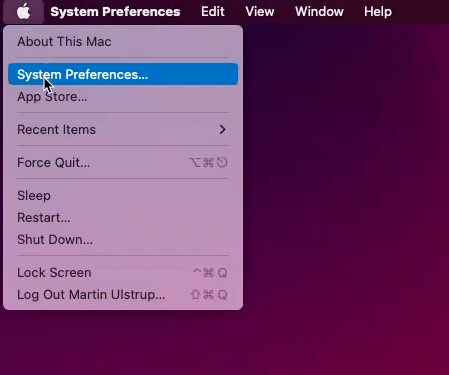Select System Preferences… in Apple menu
This screenshot has height=375, width=449.
coord(123,74)
